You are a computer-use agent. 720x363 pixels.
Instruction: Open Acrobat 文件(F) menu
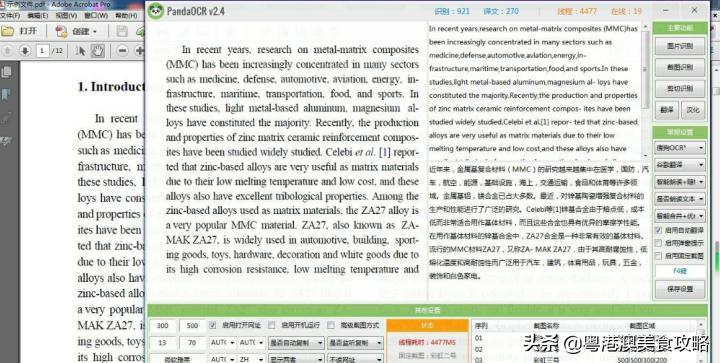(x=10, y=16)
